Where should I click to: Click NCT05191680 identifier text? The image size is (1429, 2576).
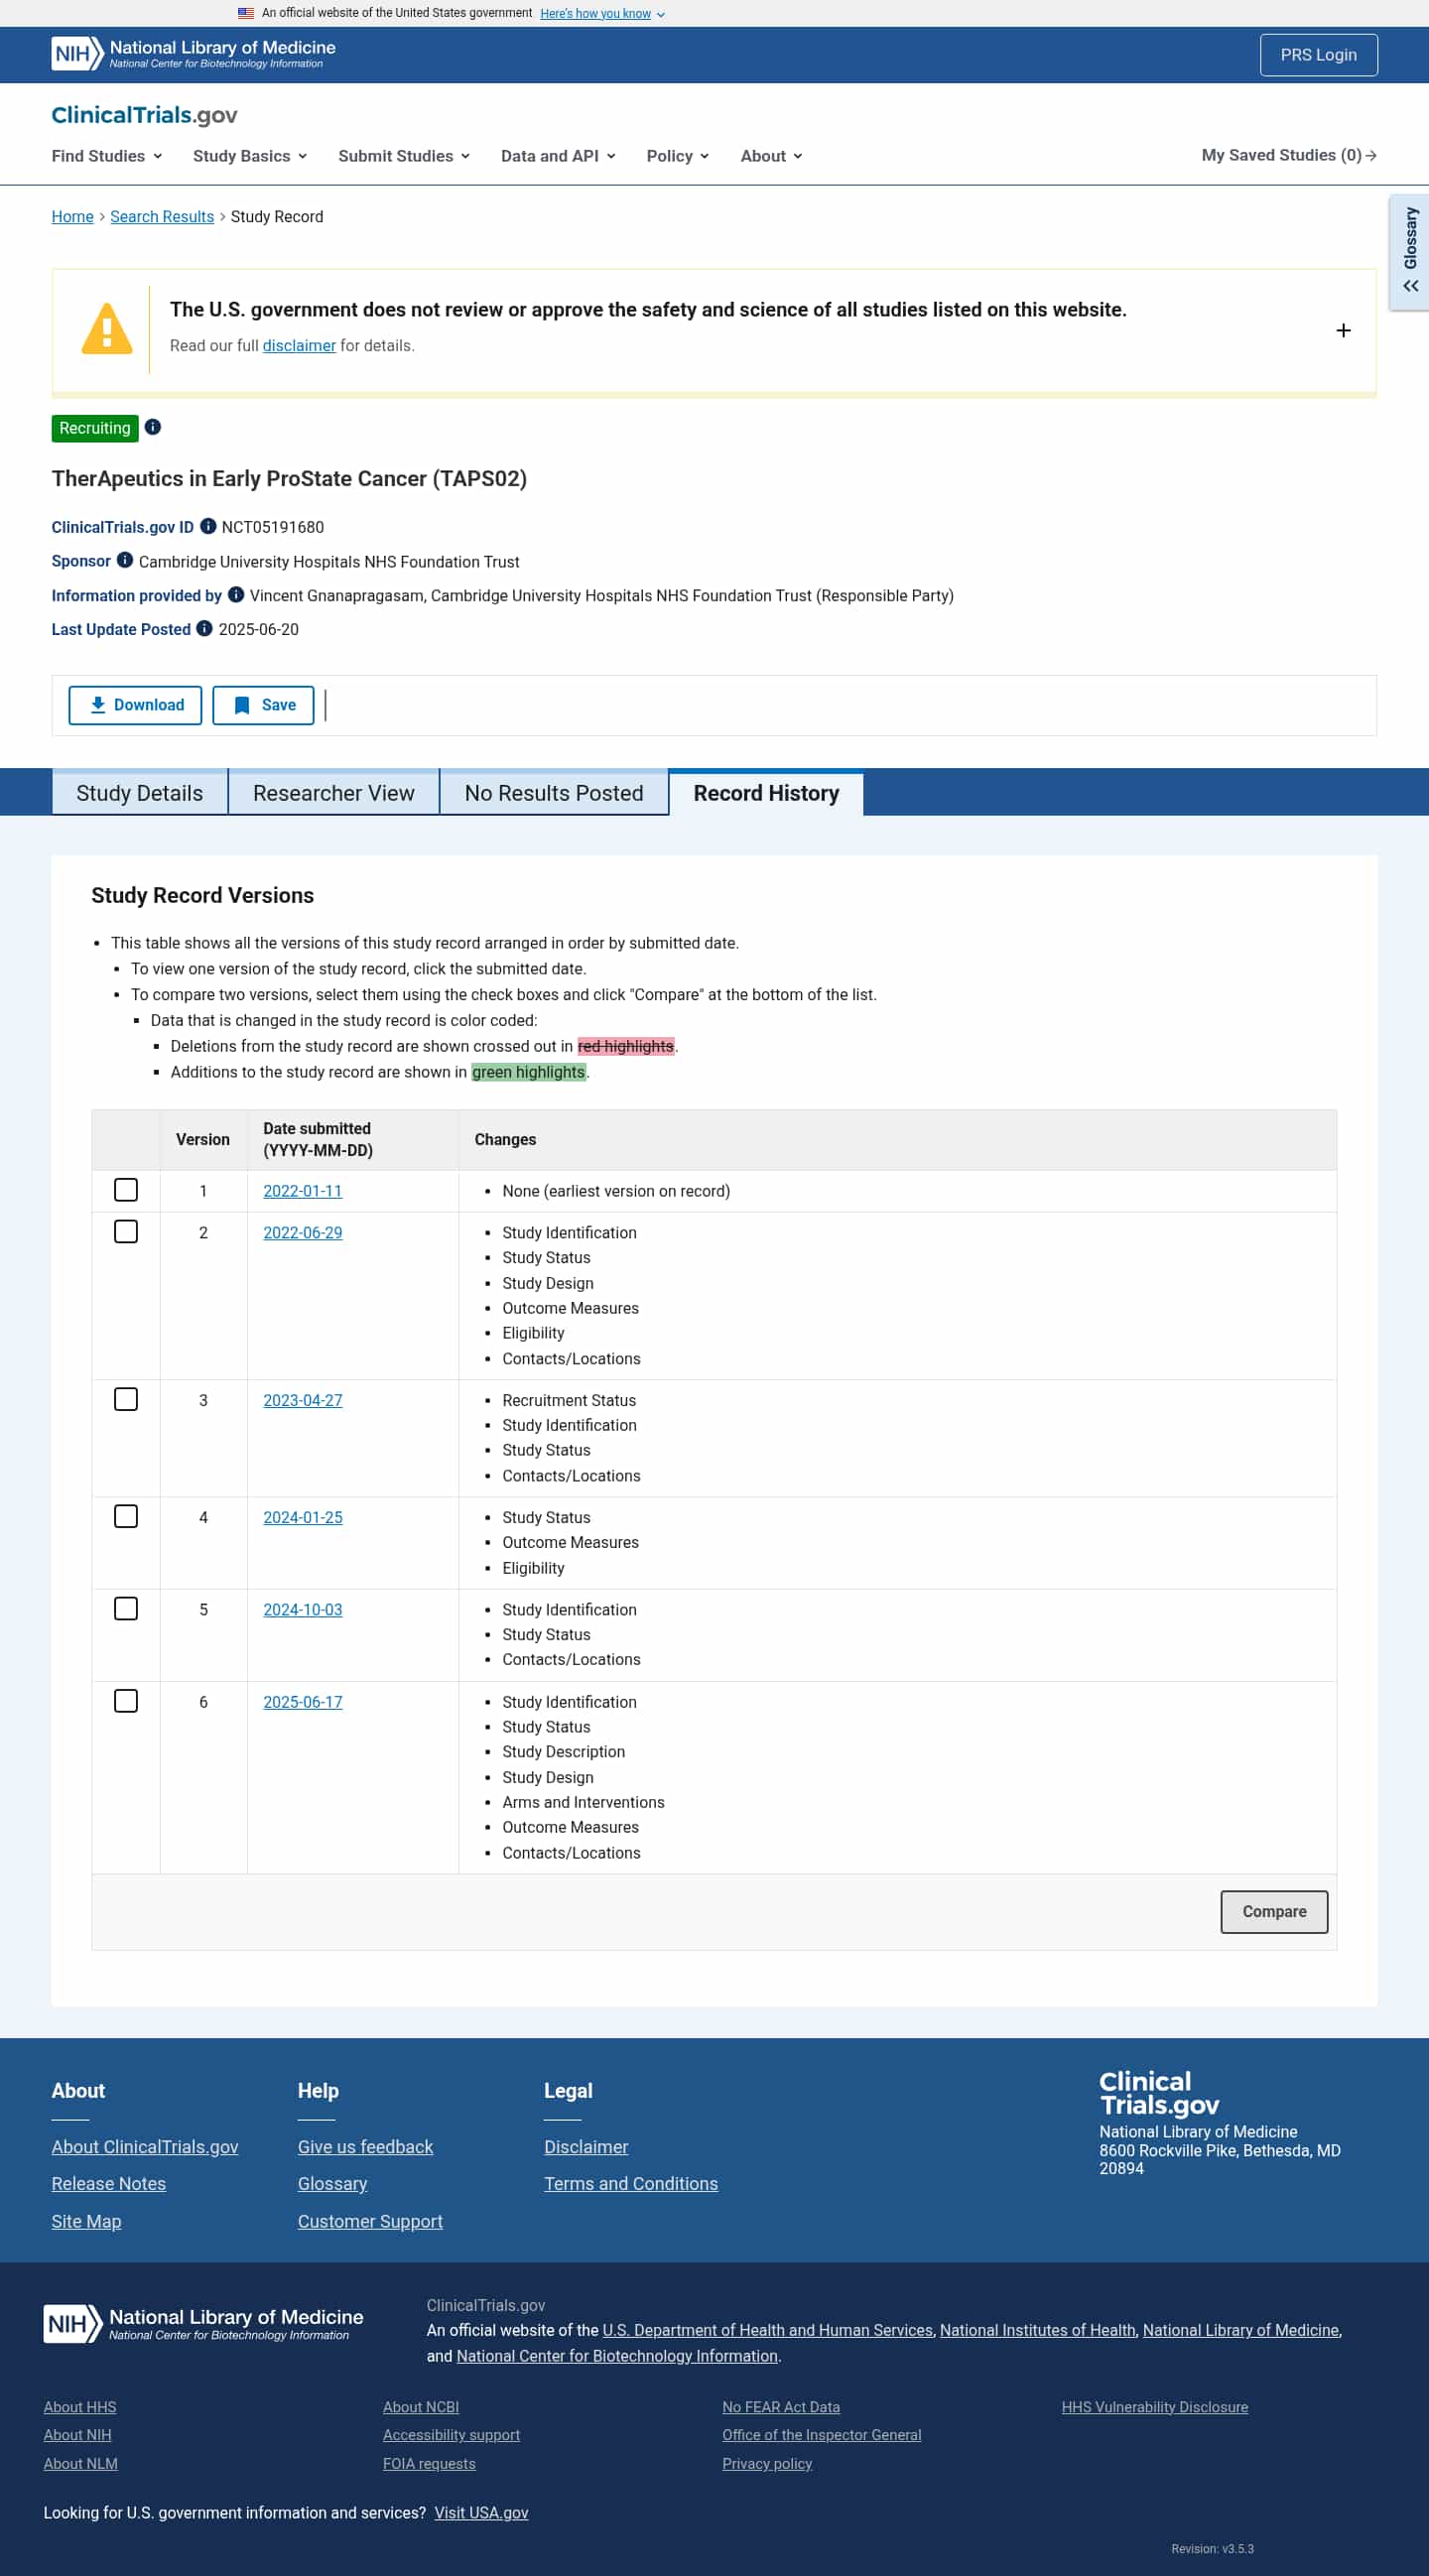(x=272, y=527)
